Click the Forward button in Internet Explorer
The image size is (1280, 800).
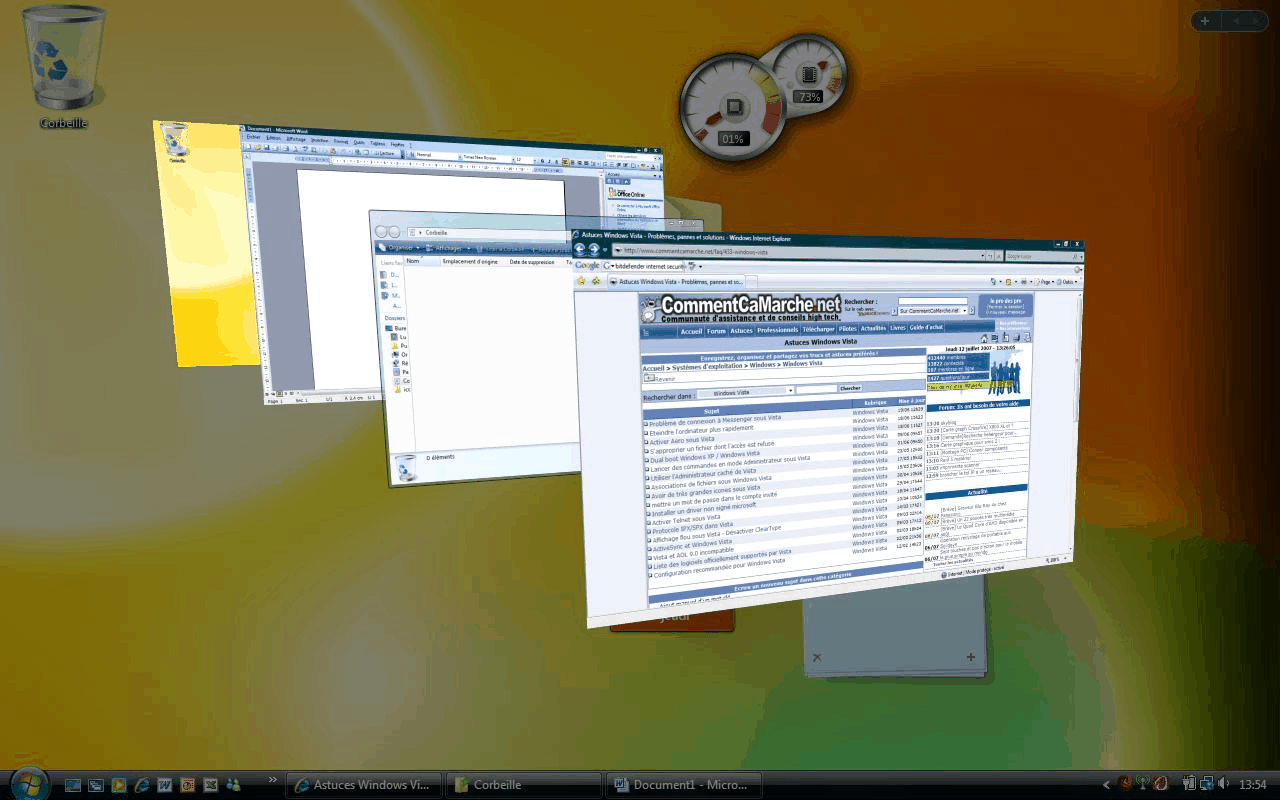pyautogui.click(x=593, y=249)
